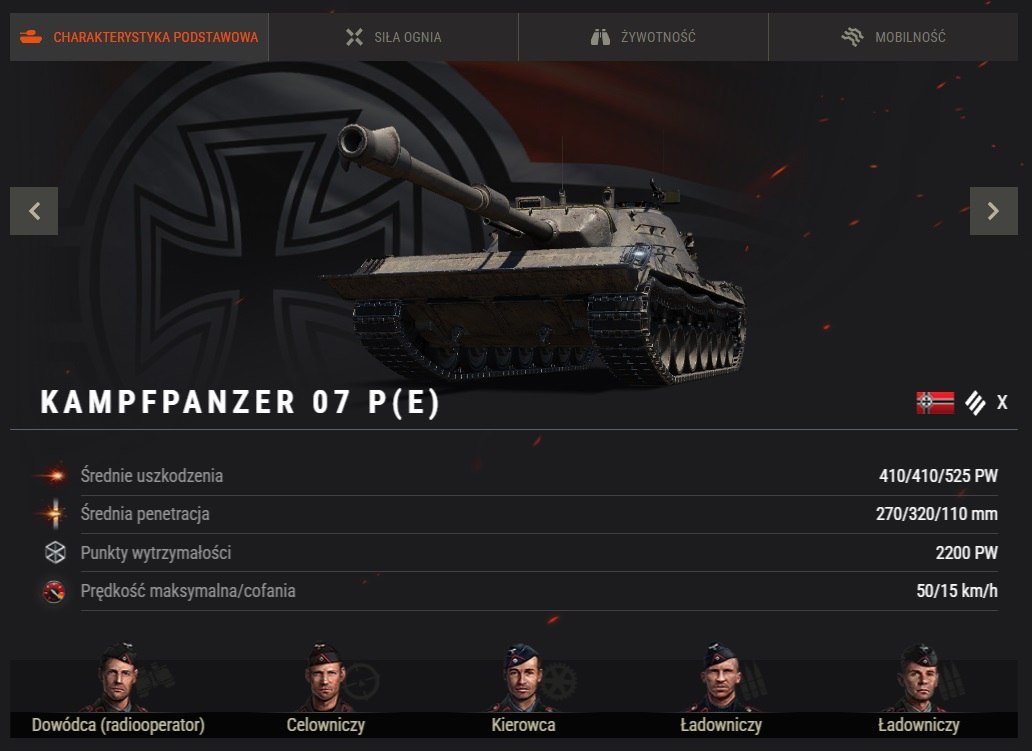Select the Dowódca (radiooperator) crew portrait

(x=118, y=678)
